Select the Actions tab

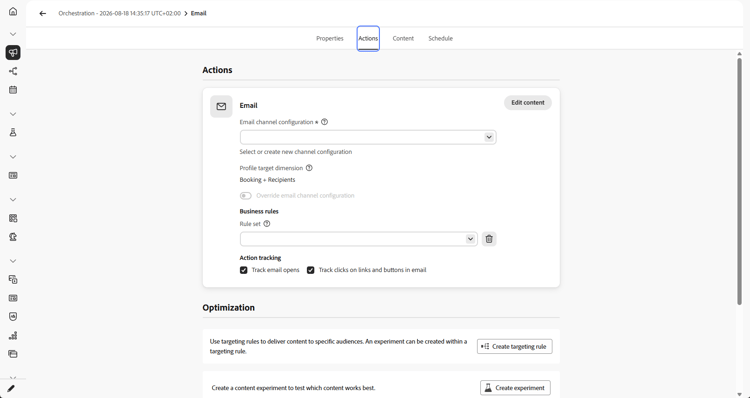click(368, 38)
